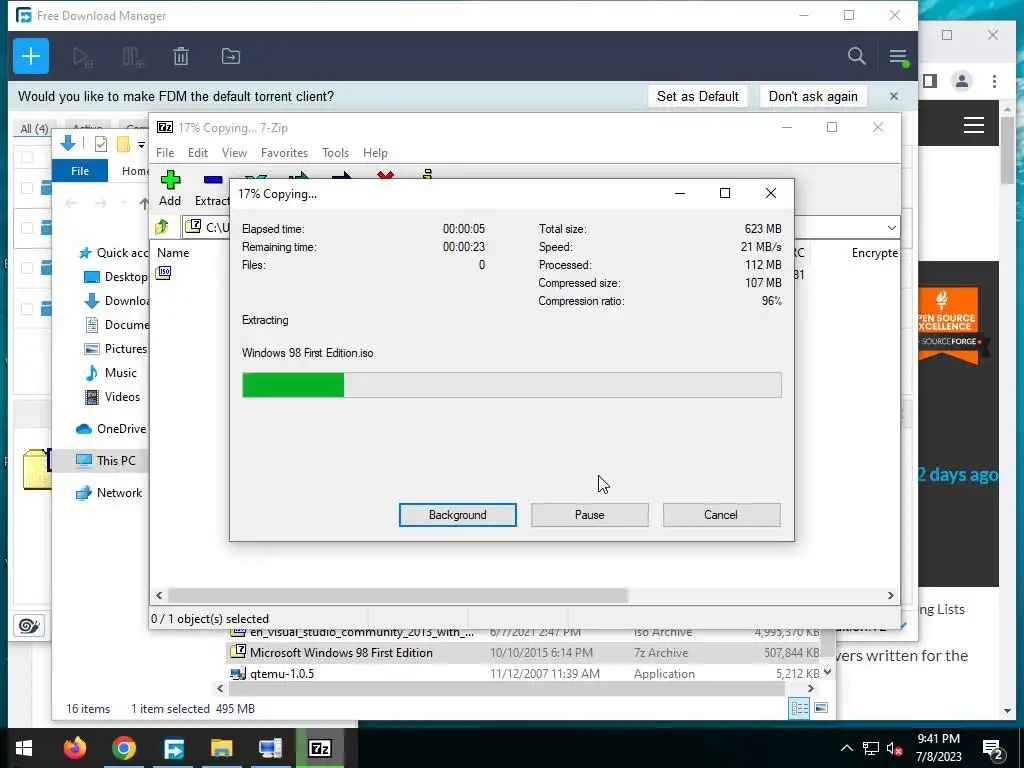Select the qtemu-1.0.5 application file
Screen dimensions: 1024x768
click(x=522, y=674)
